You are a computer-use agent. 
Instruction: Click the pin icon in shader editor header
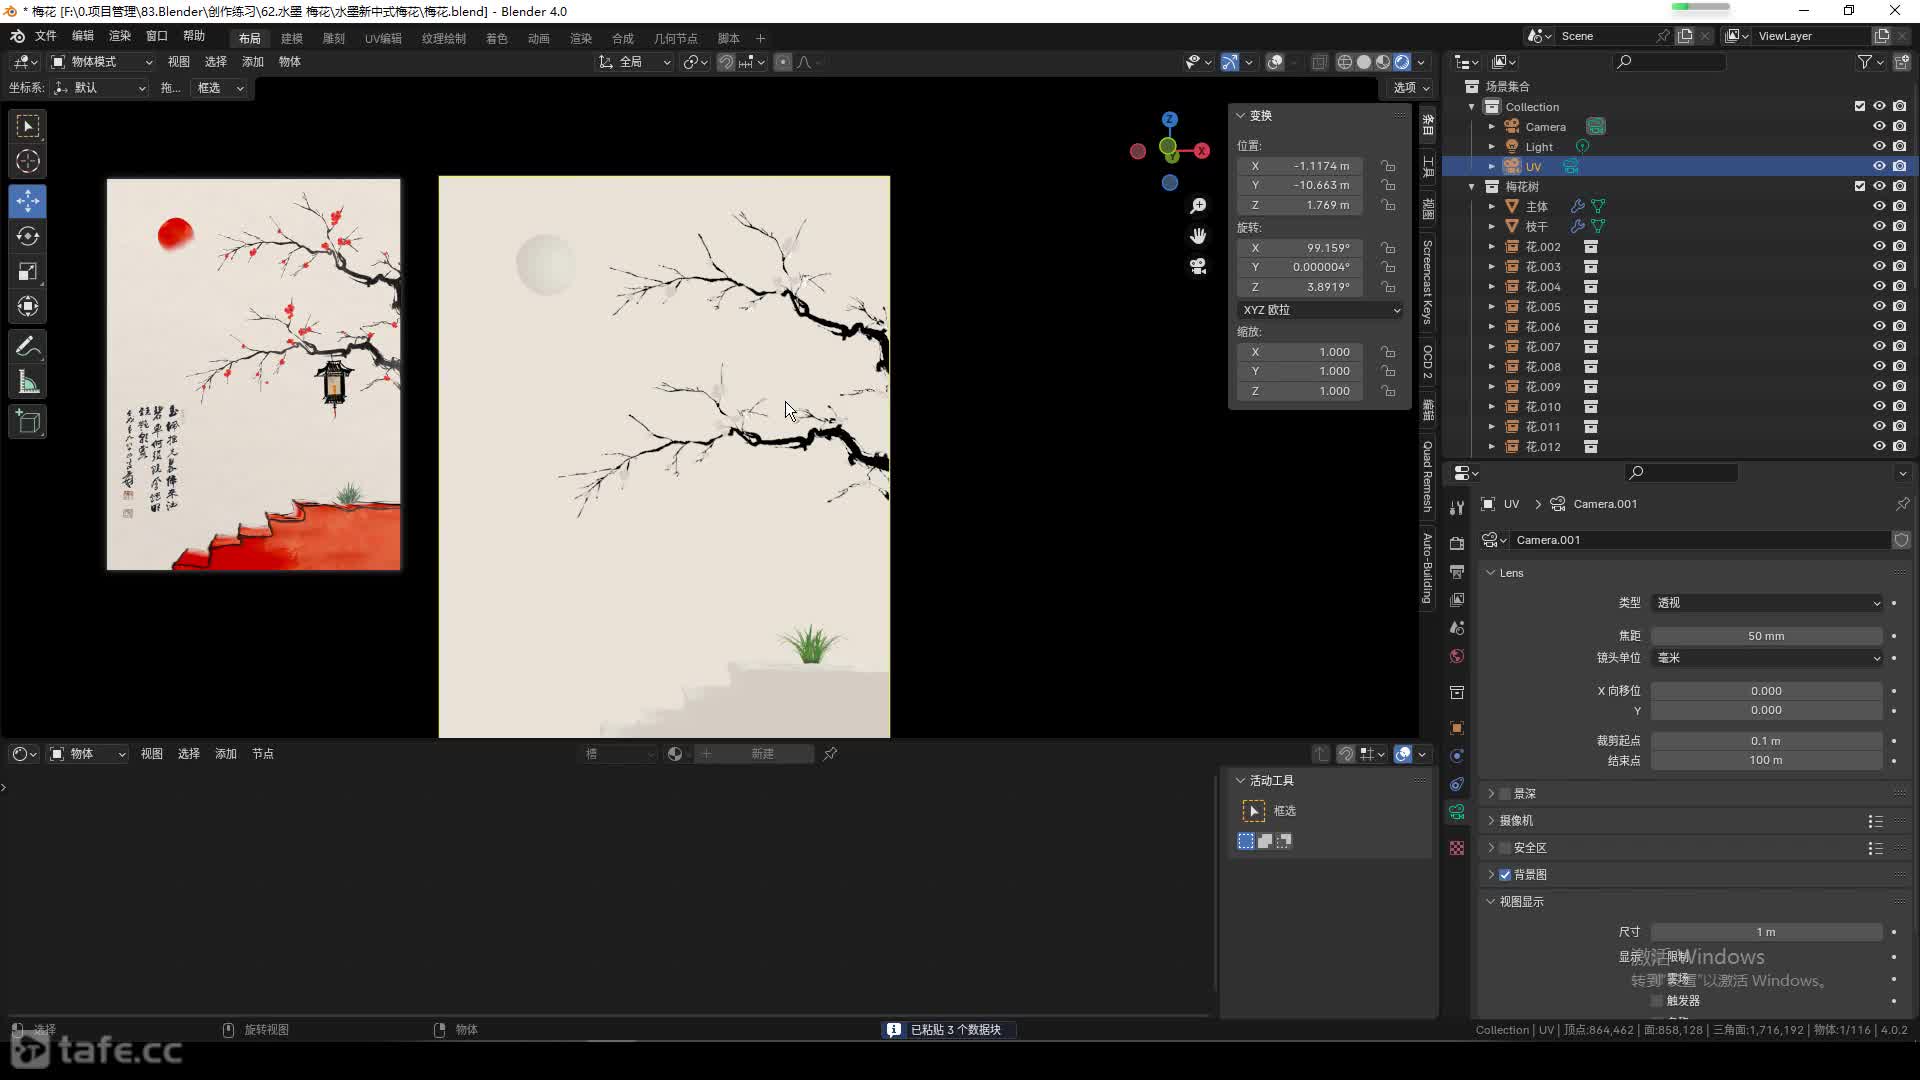click(830, 754)
